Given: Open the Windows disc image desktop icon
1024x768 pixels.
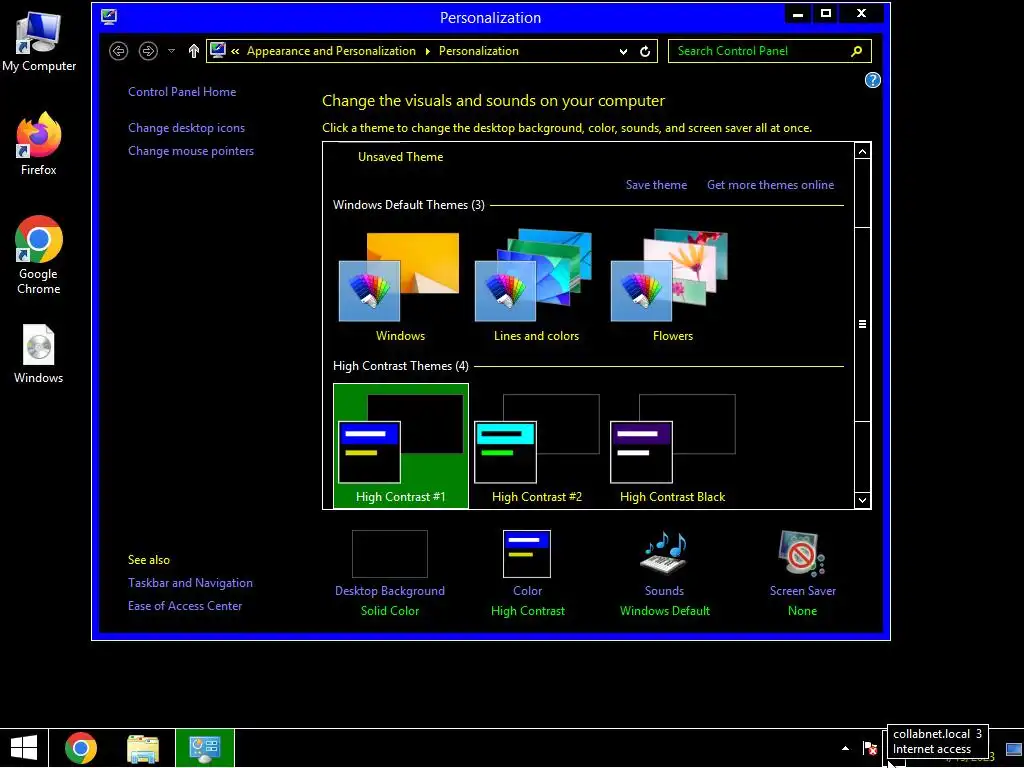Looking at the screenshot, I should click(x=39, y=354).
